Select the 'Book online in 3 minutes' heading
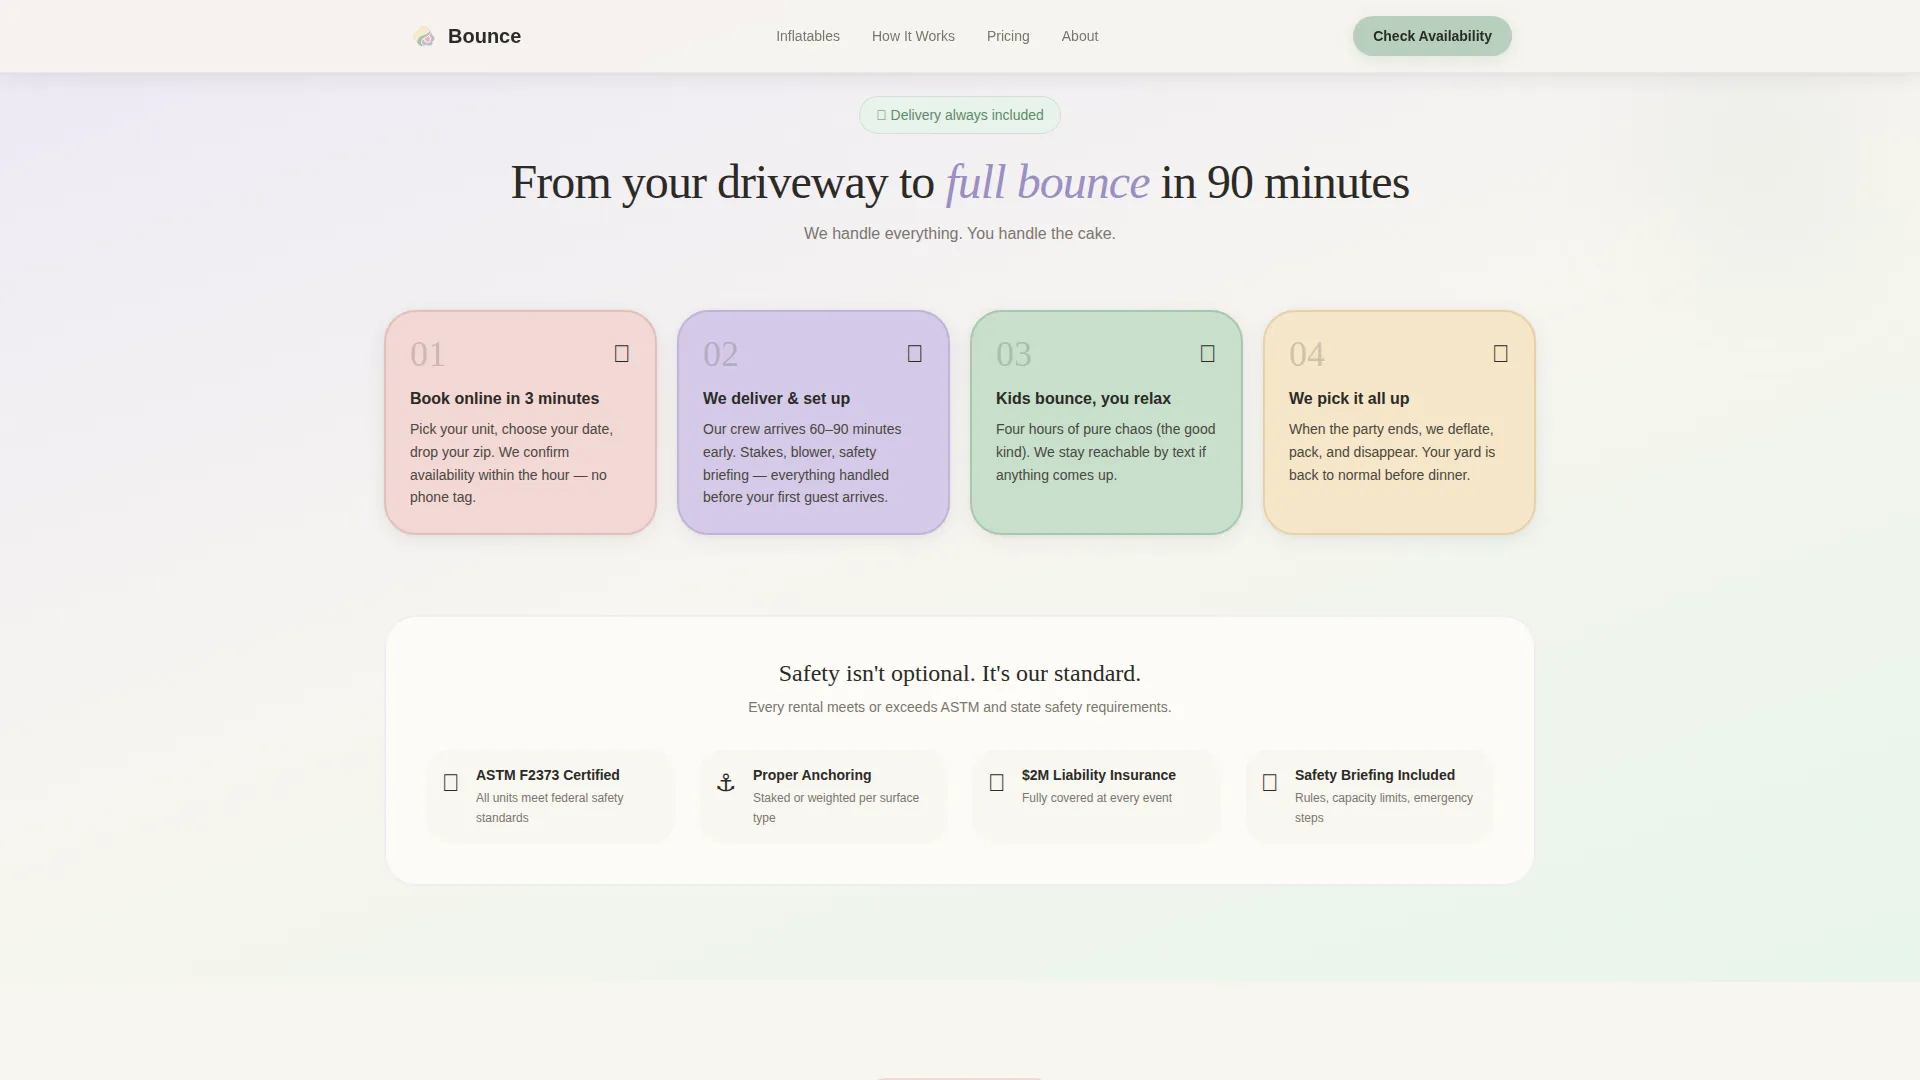1920x1080 pixels. point(504,398)
